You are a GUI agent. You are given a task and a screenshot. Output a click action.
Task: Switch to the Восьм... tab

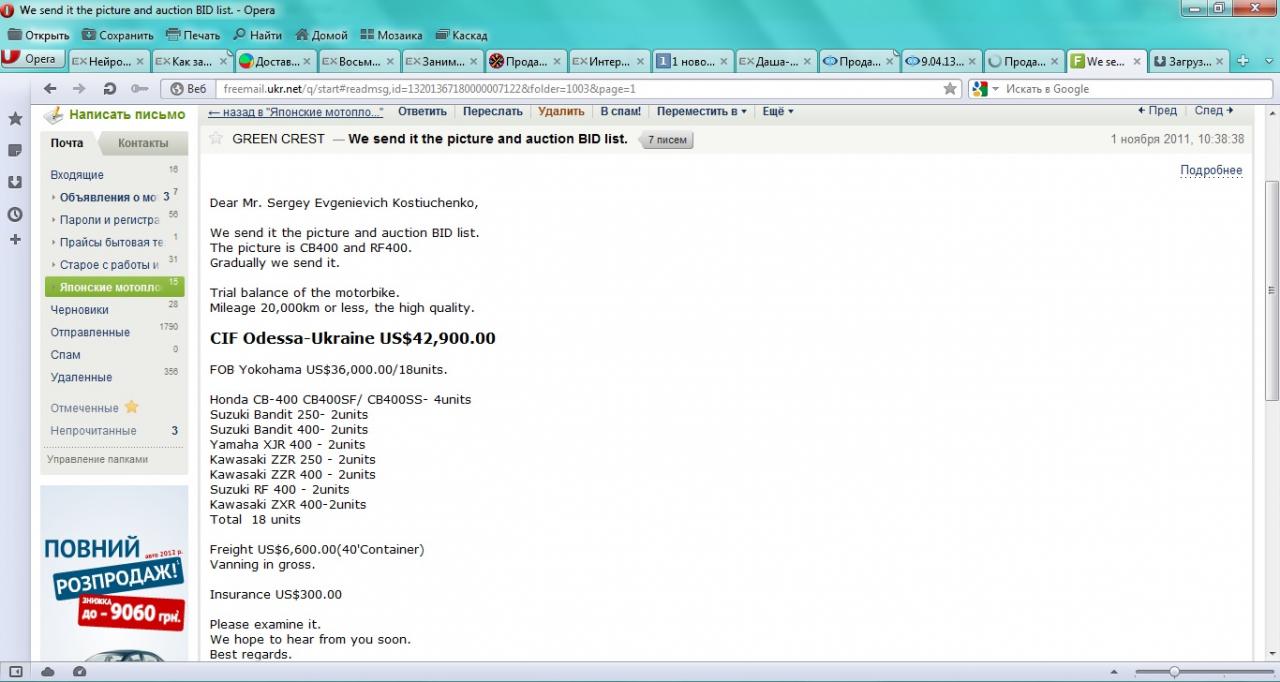click(x=358, y=61)
